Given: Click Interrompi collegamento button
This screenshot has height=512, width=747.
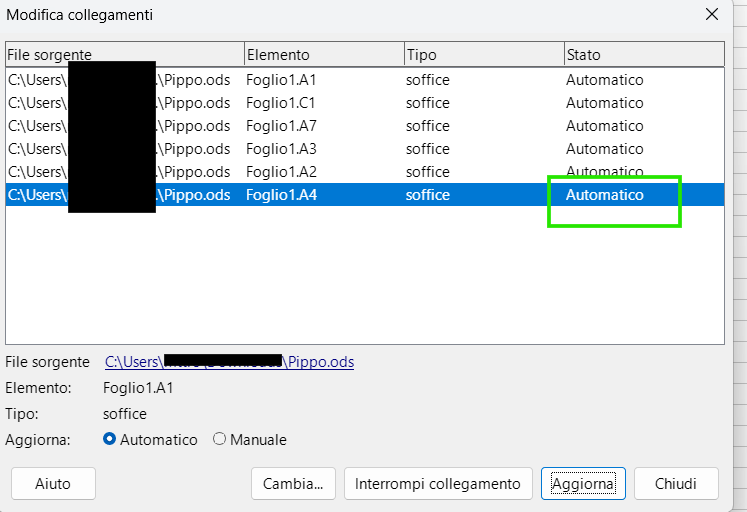Looking at the screenshot, I should pyautogui.click(x=437, y=484).
